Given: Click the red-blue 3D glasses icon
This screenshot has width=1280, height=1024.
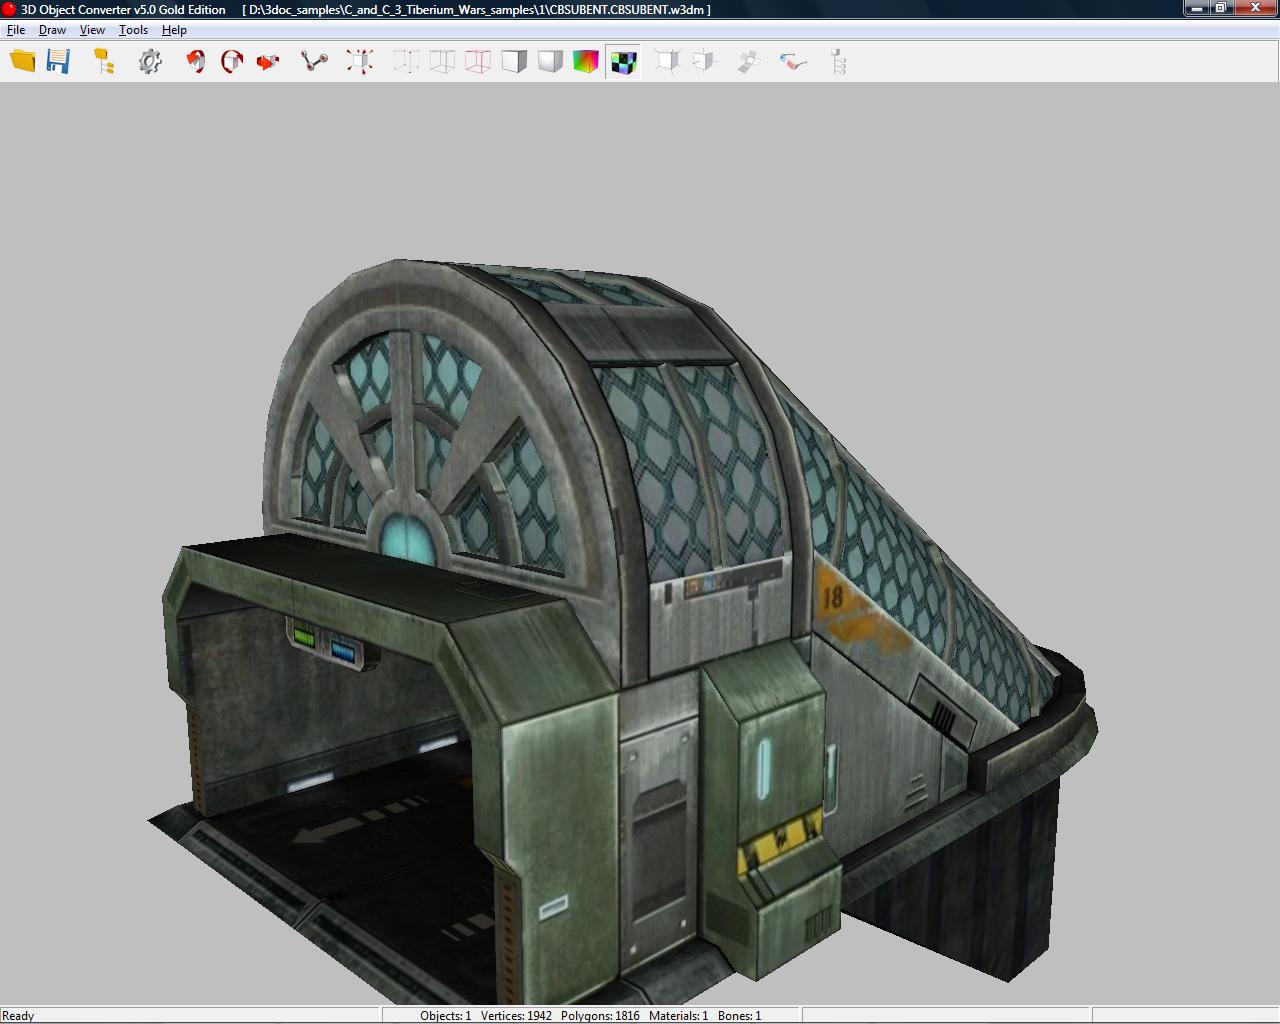Looking at the screenshot, I should [793, 62].
